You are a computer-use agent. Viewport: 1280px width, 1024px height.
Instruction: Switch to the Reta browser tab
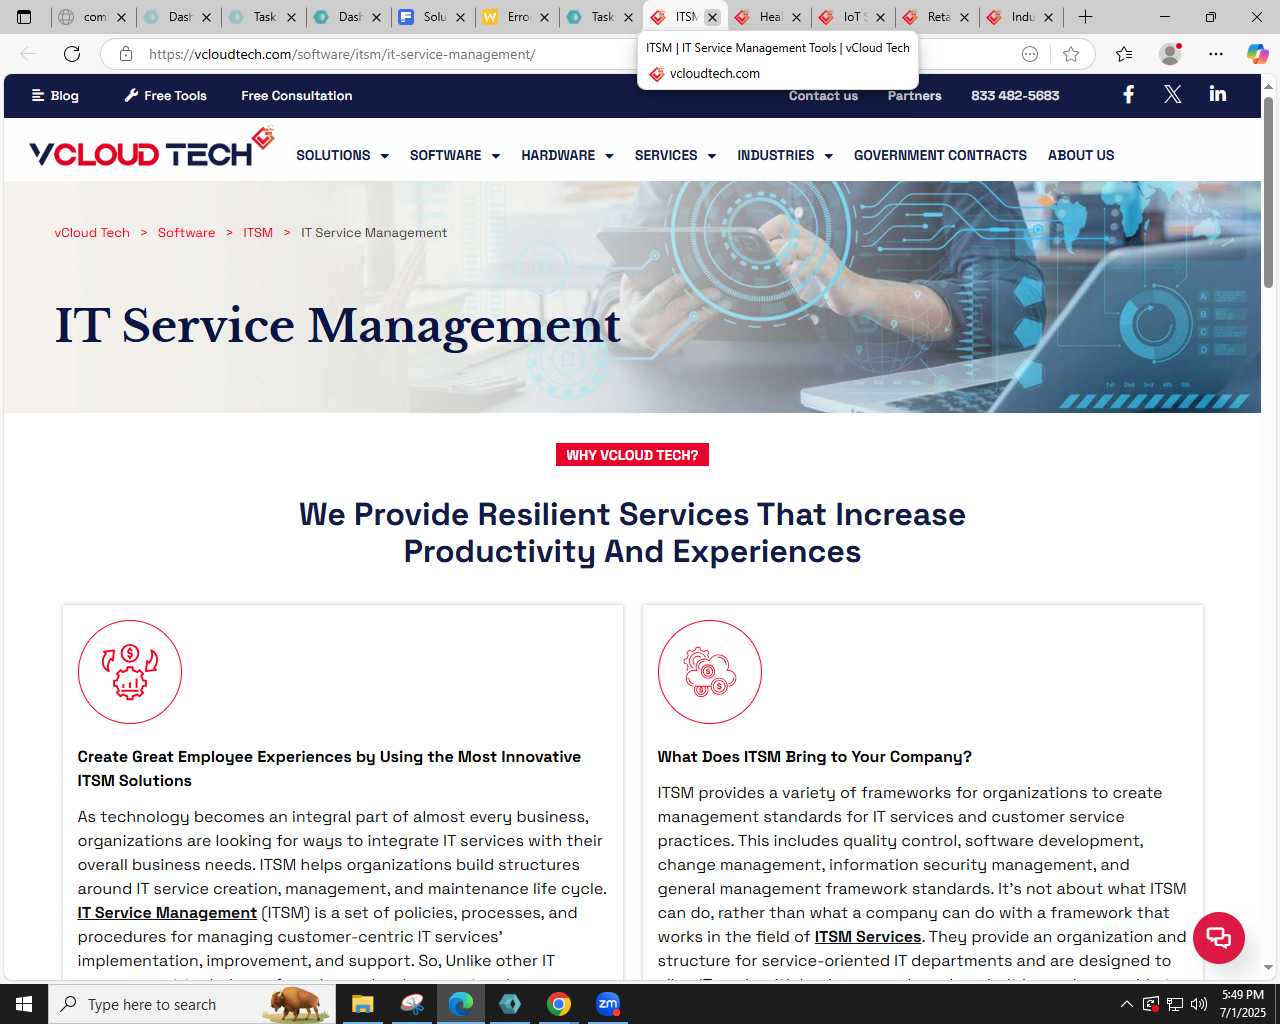pyautogui.click(x=937, y=17)
